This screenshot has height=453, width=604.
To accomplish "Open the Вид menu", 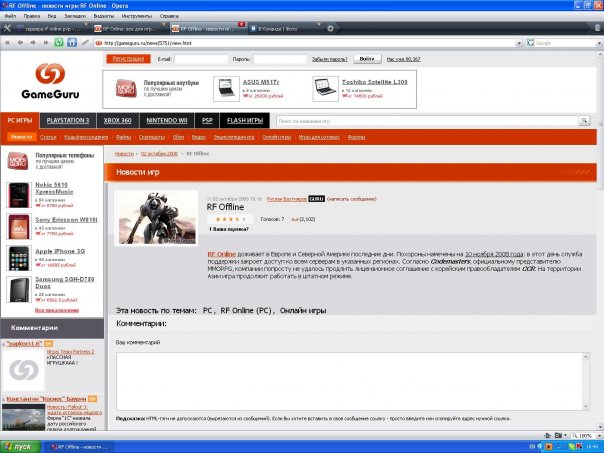I will [x=52, y=16].
